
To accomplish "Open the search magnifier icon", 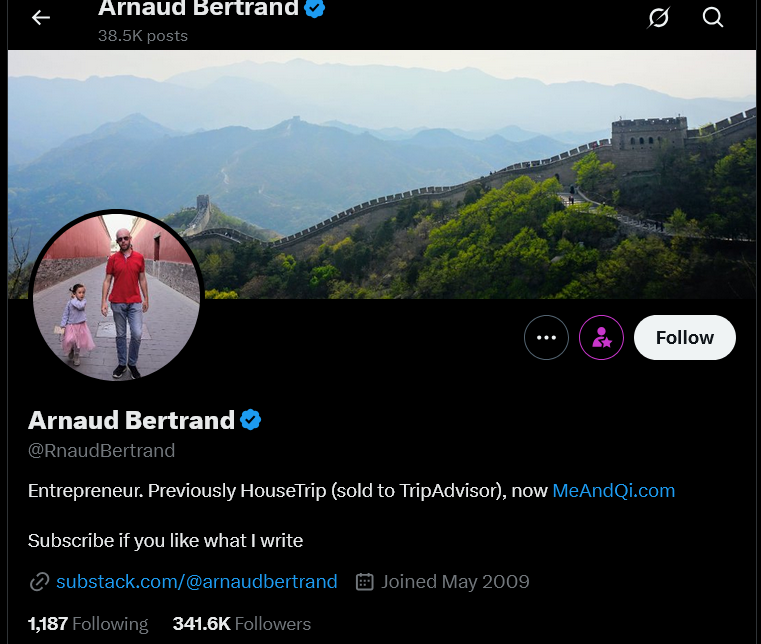I will tap(712, 17).
